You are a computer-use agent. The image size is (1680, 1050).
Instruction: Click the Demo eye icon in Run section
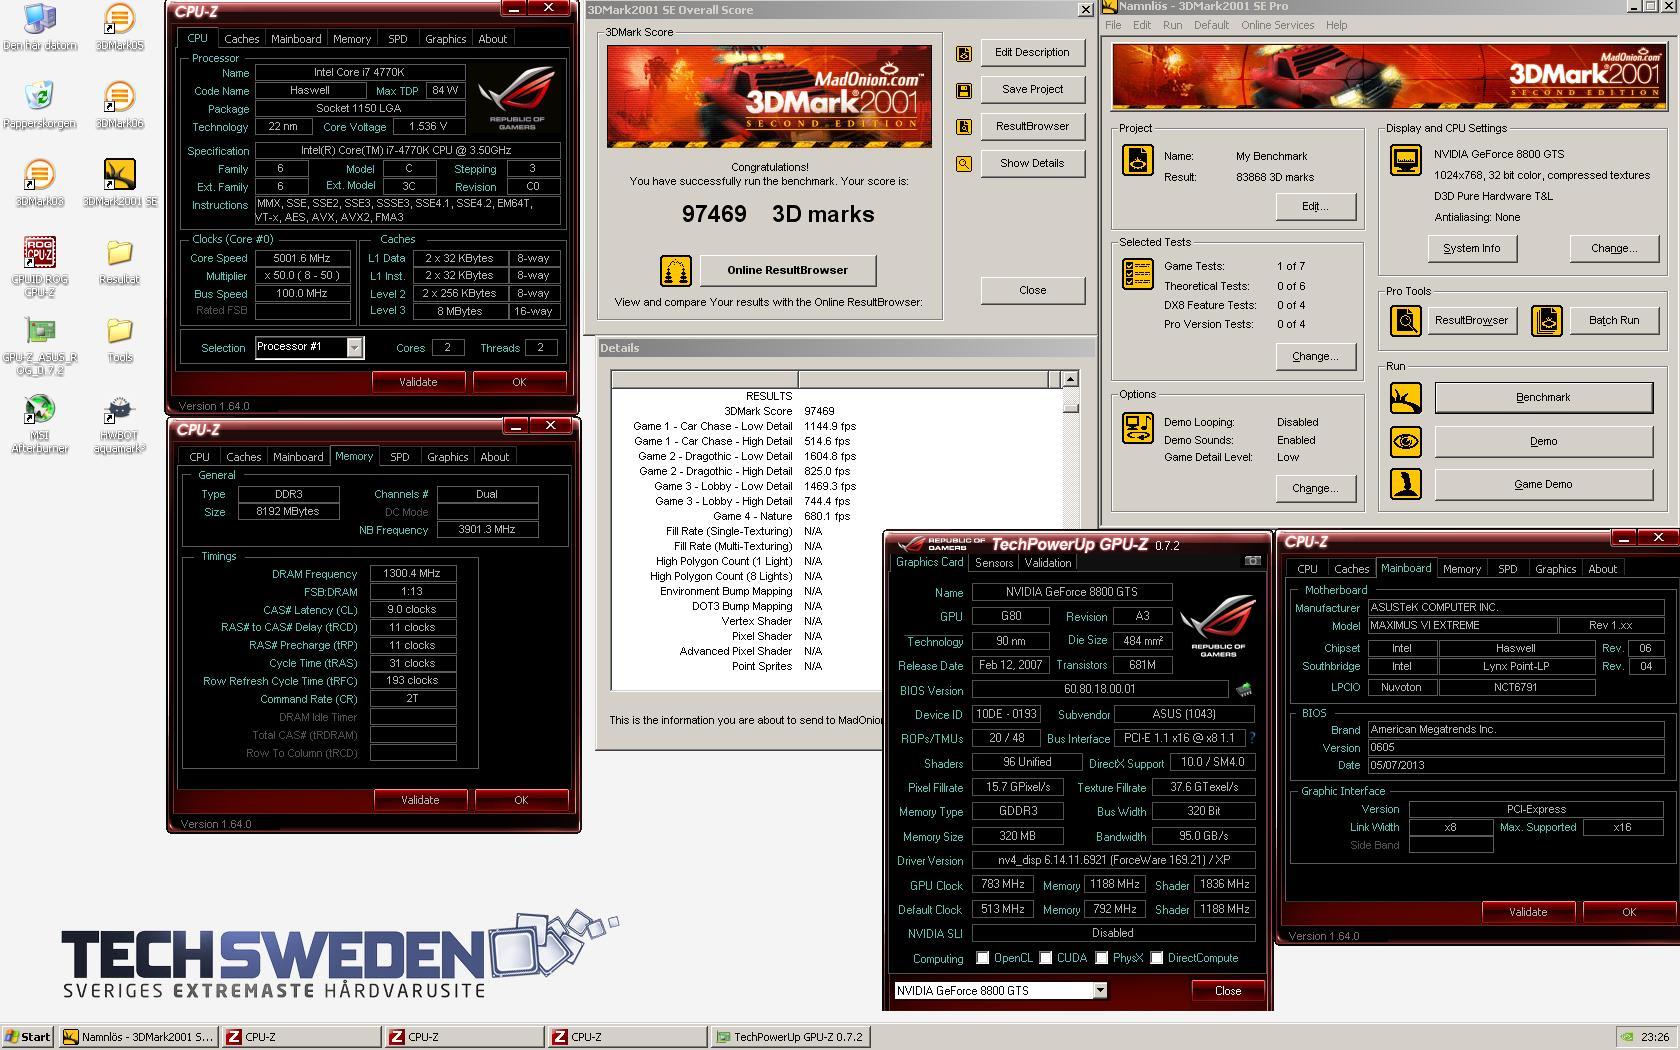point(1406,441)
